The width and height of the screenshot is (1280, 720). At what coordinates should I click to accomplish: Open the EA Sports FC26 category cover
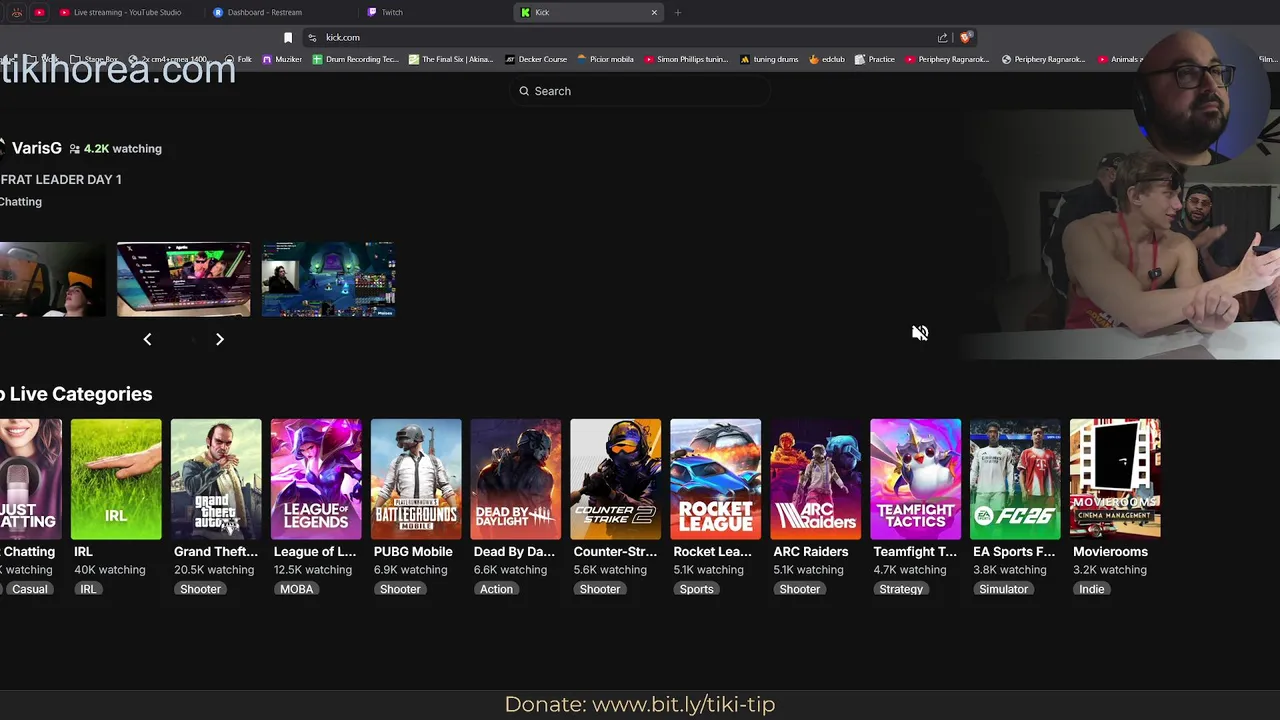[1015, 479]
